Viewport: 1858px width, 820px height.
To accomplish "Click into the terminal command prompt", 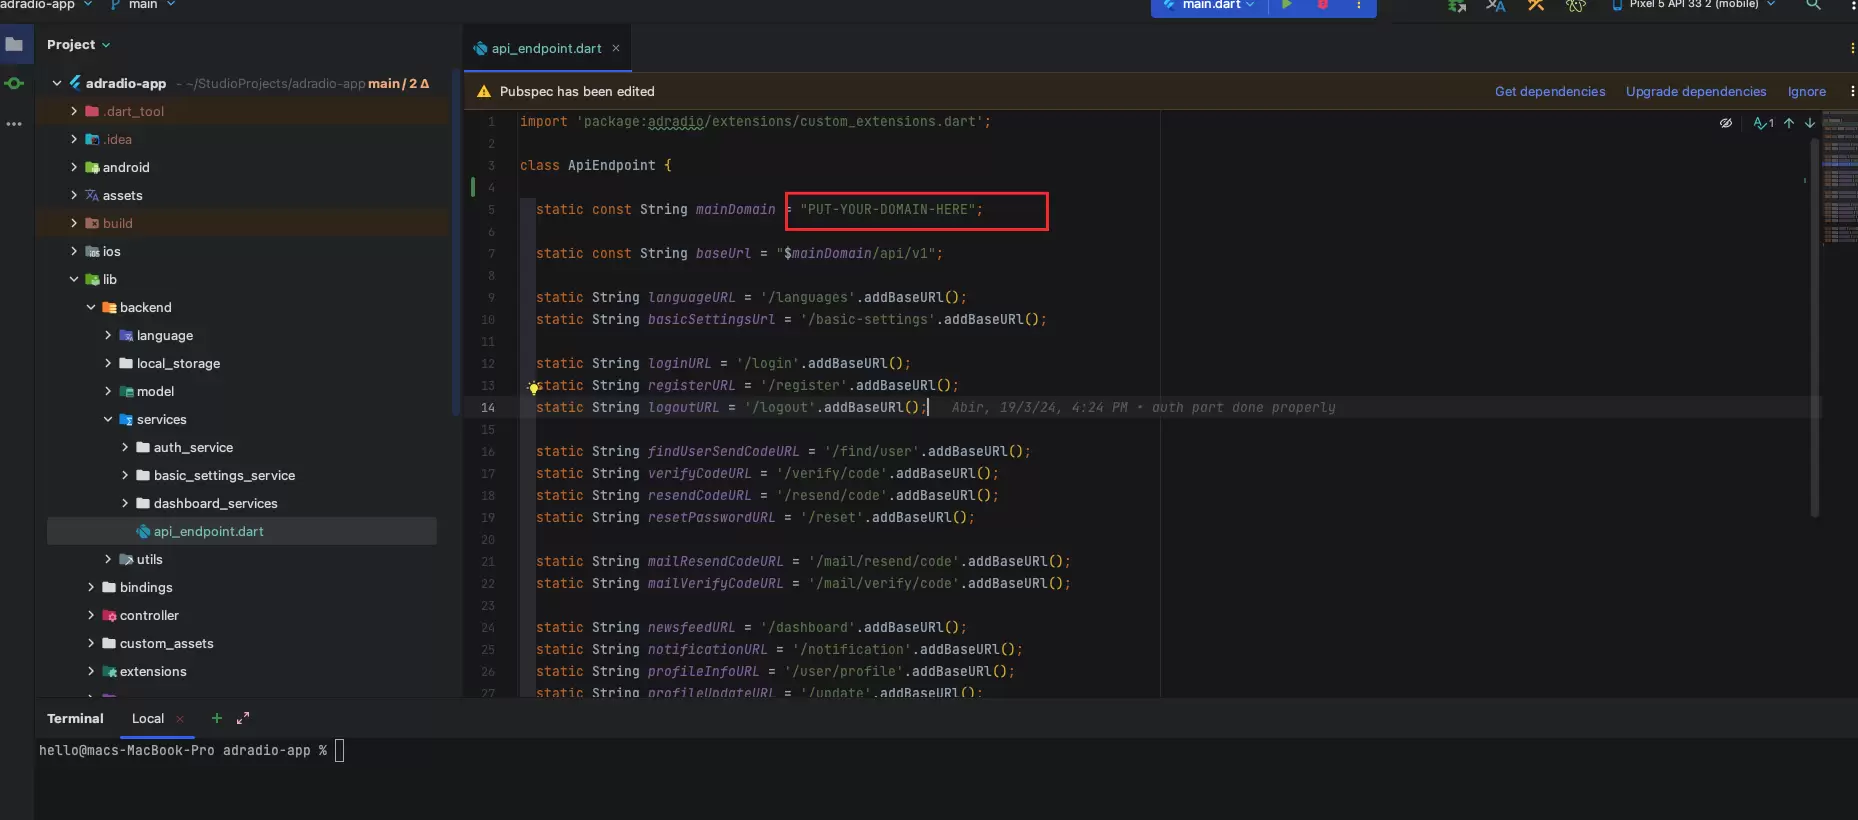I will point(339,750).
